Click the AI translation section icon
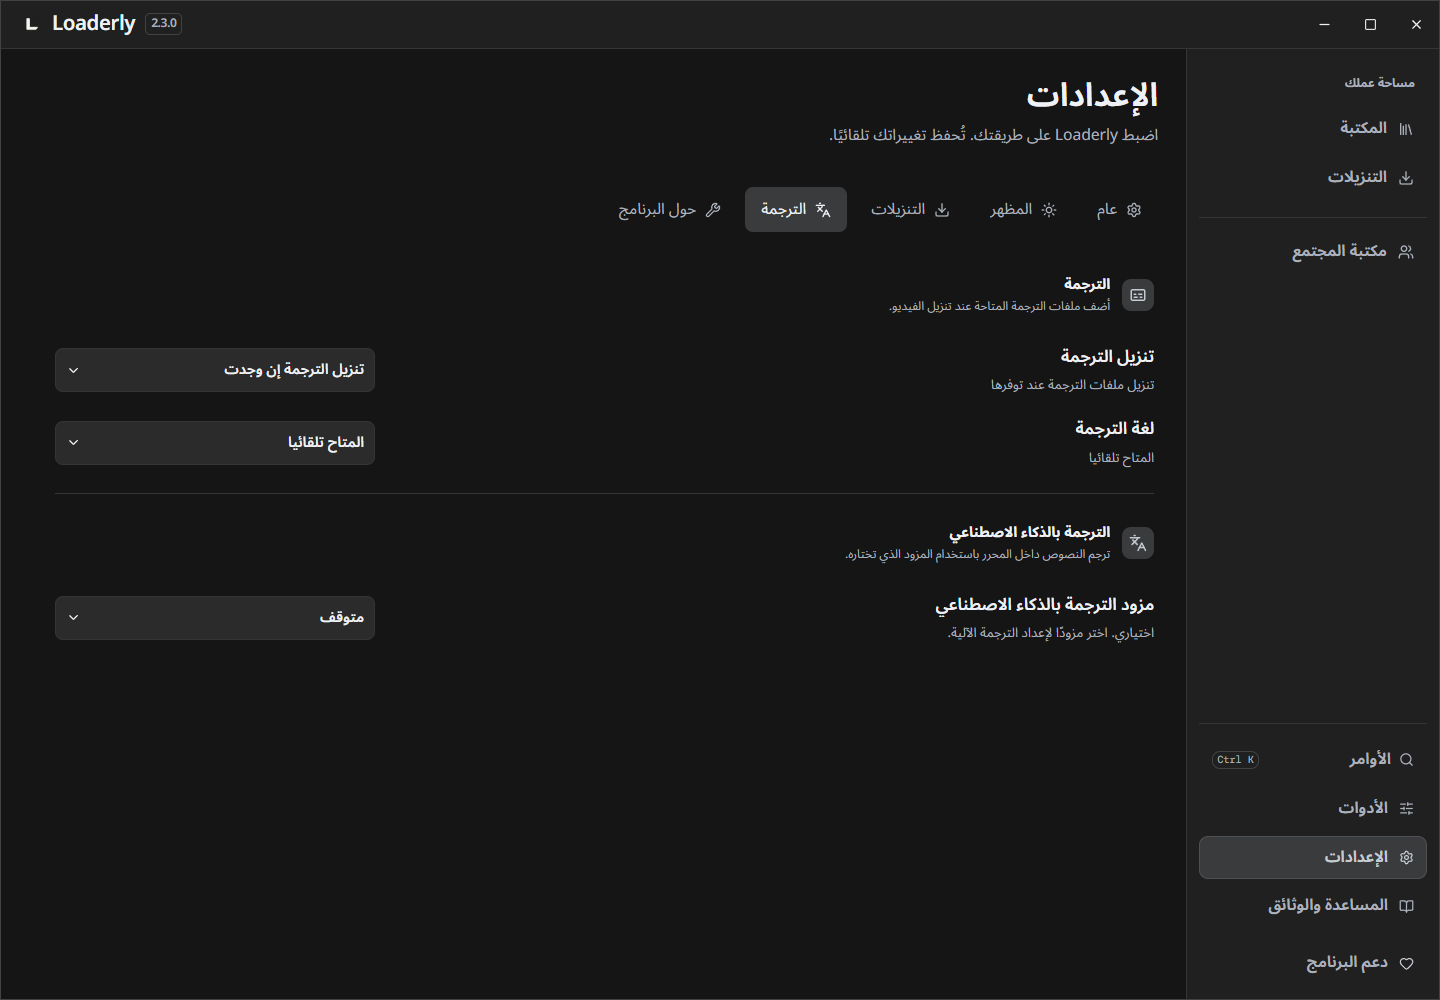Viewport: 1440px width, 1000px height. coord(1138,543)
